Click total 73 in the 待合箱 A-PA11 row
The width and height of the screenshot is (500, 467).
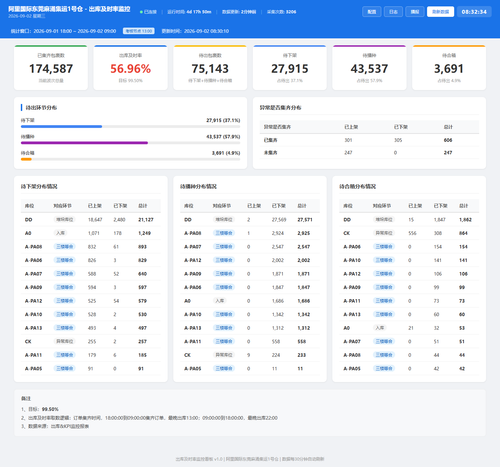point(462,301)
